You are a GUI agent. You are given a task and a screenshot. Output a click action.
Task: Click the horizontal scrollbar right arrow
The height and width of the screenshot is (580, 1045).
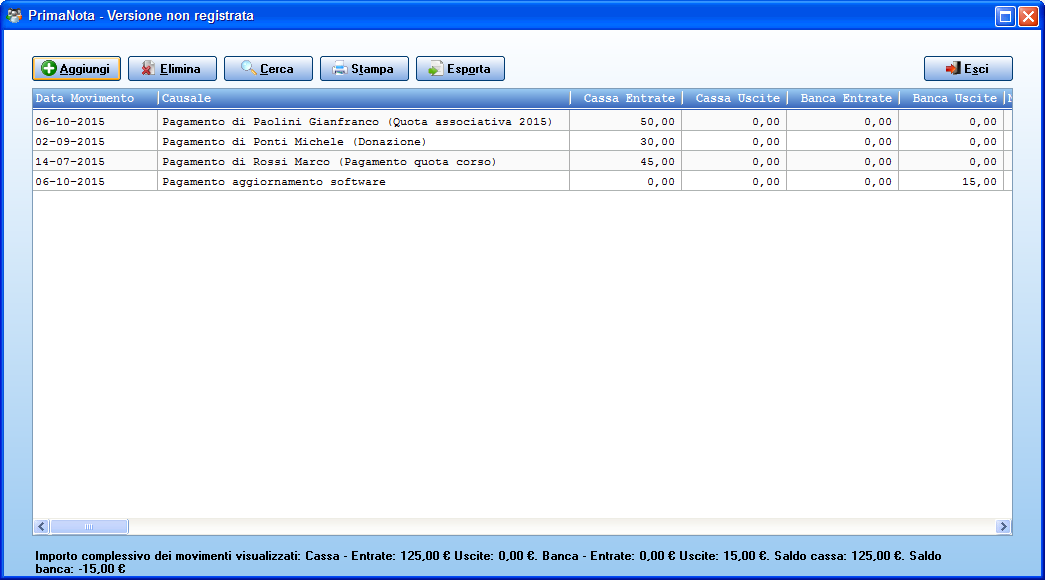pos(1003,527)
